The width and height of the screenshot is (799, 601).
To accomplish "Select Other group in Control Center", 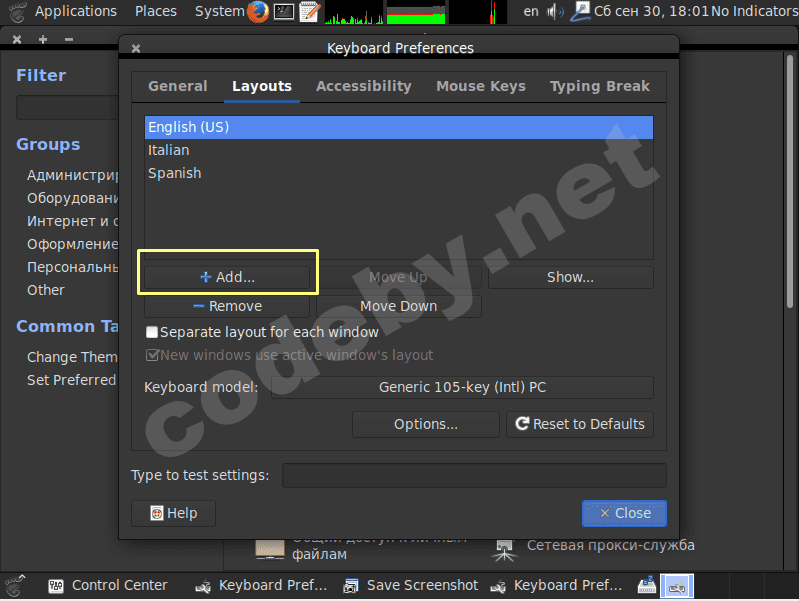I will 46,290.
